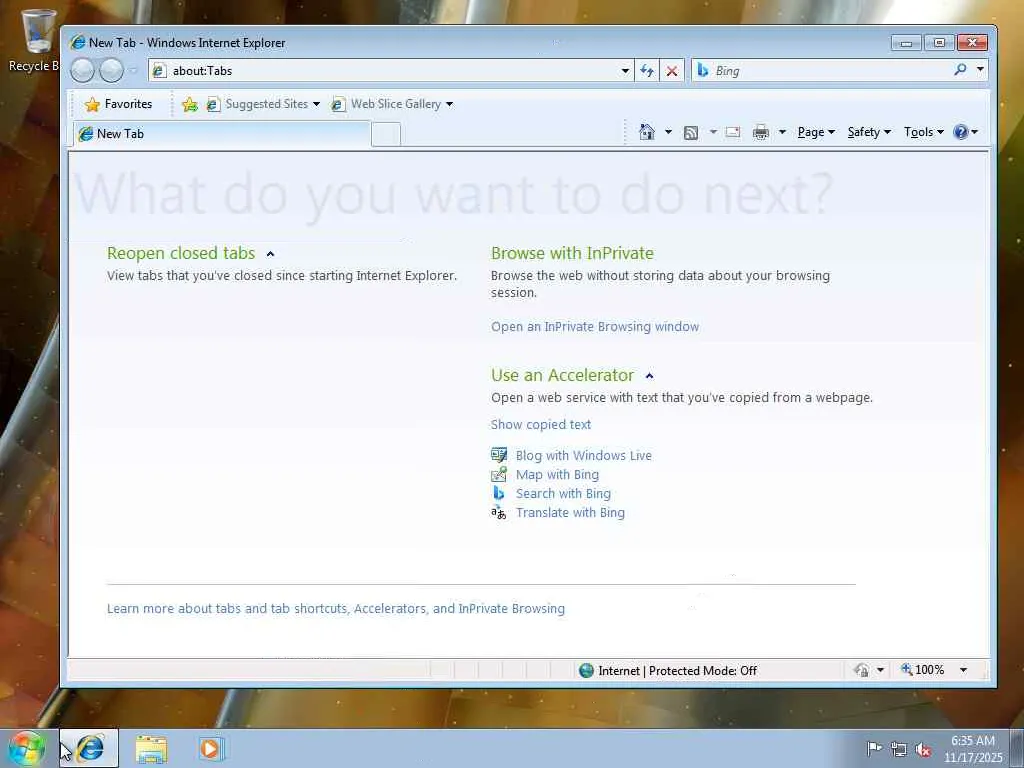Screen dimensions: 1024x768
Task: Expand the Home button dropdown arrow
Action: click(x=668, y=133)
